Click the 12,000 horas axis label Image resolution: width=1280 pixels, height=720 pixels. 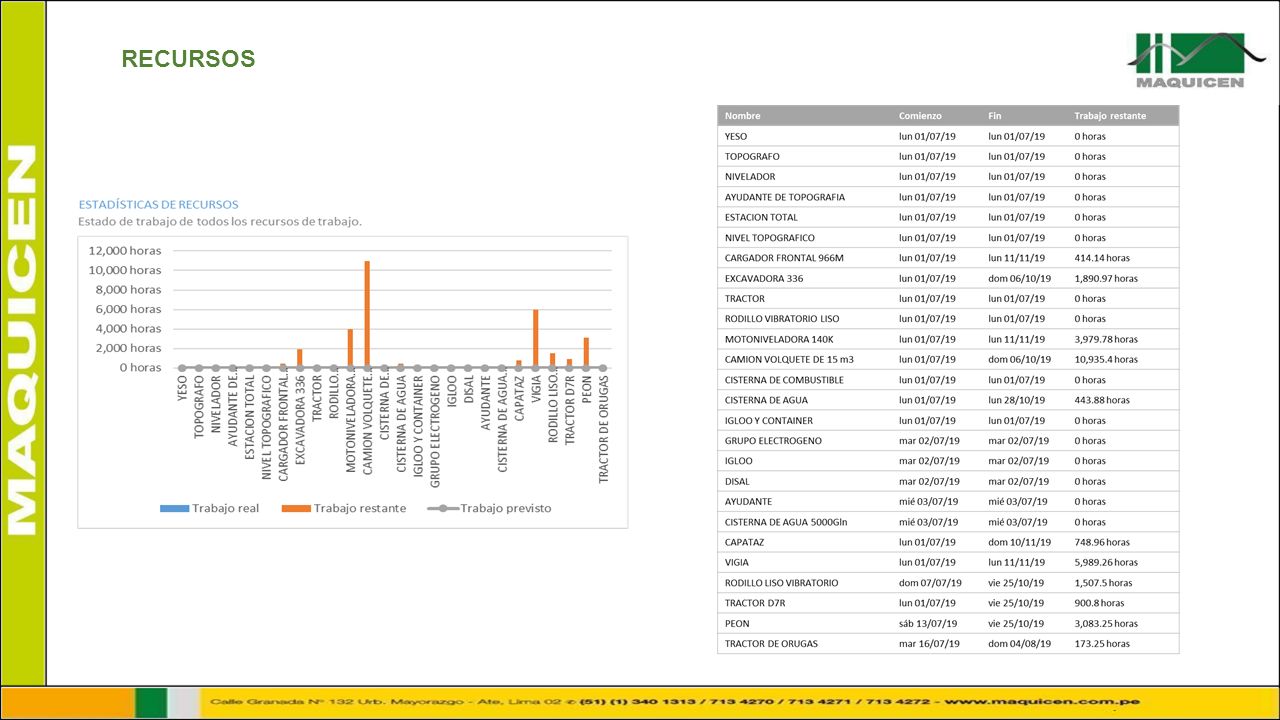pyautogui.click(x=125, y=251)
